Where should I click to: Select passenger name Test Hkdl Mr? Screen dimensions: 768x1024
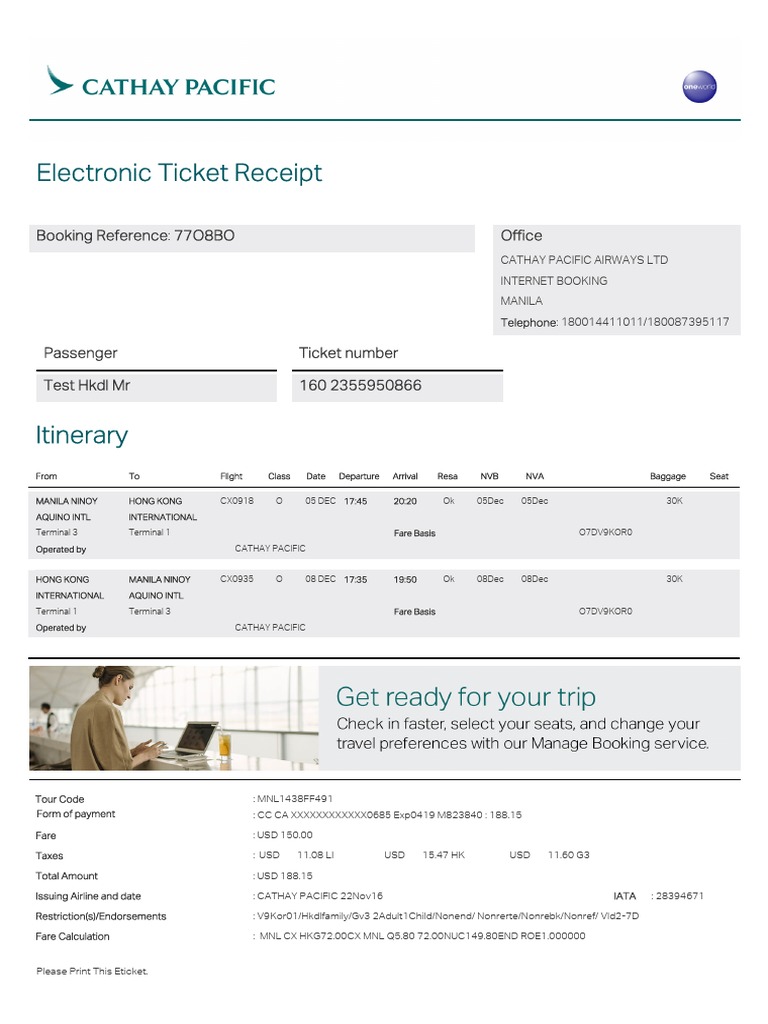point(87,386)
